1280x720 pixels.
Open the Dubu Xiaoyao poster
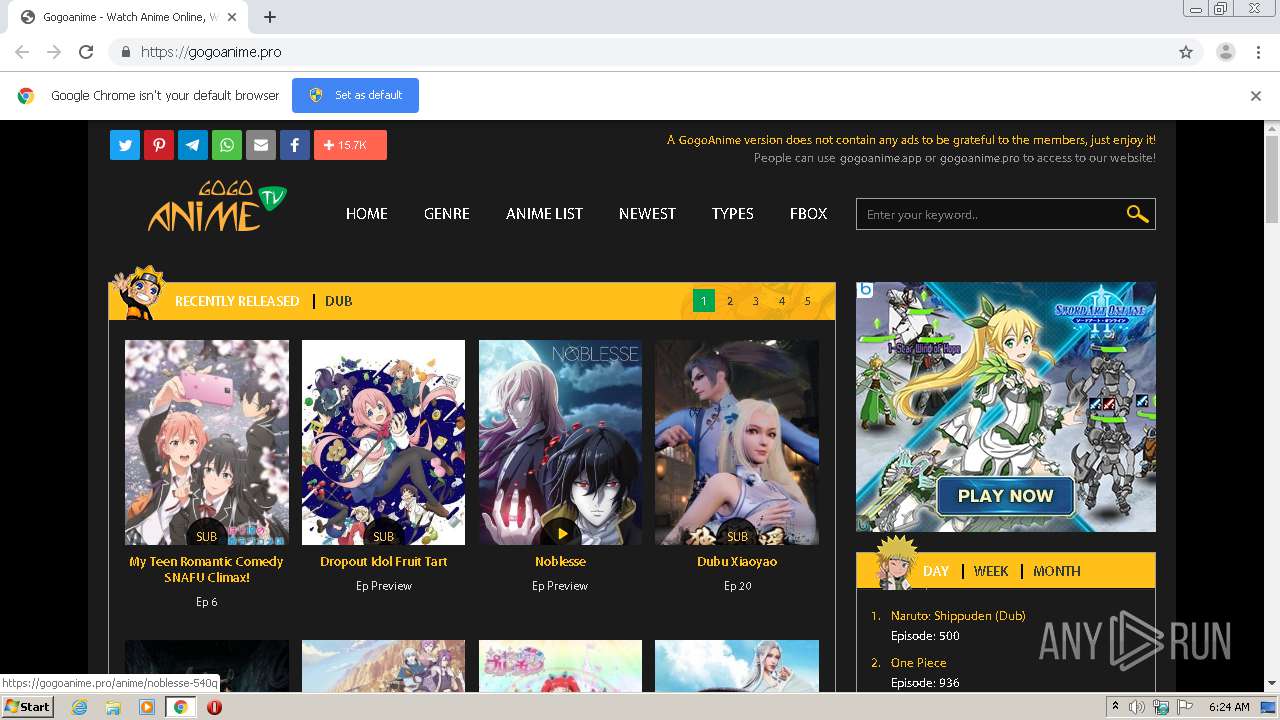tap(737, 442)
